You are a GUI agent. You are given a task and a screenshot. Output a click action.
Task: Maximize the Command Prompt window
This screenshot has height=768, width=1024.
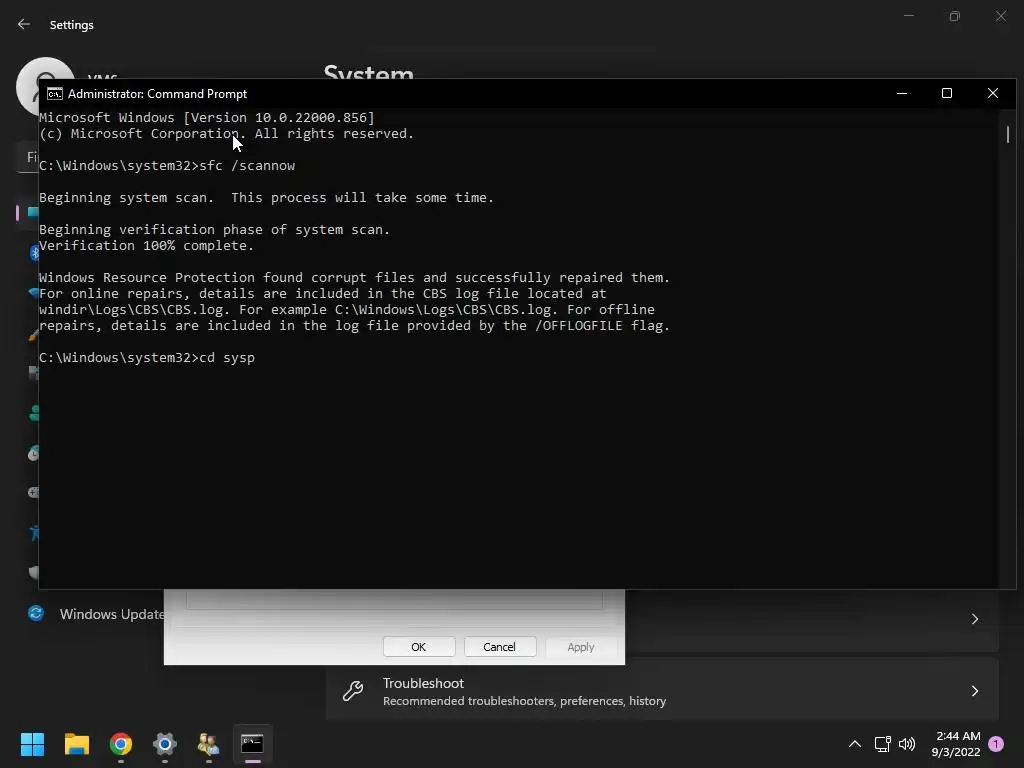point(947,93)
